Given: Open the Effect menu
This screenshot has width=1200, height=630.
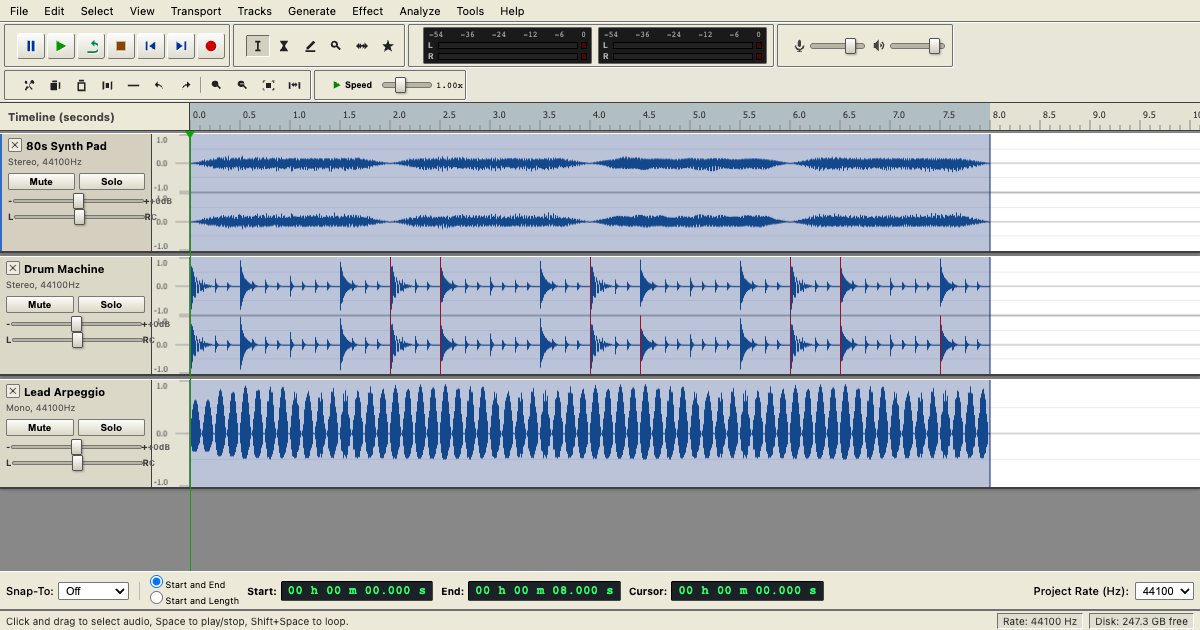Looking at the screenshot, I should point(368,11).
